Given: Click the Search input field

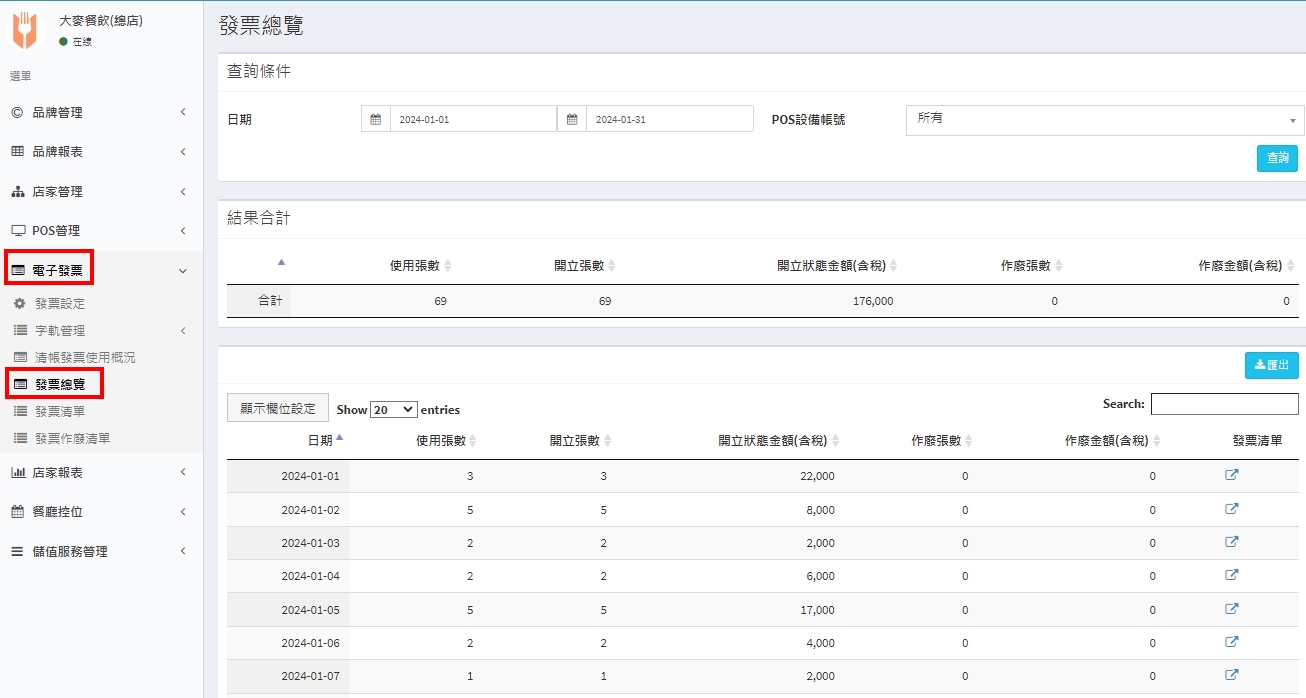Looking at the screenshot, I should point(1224,404).
